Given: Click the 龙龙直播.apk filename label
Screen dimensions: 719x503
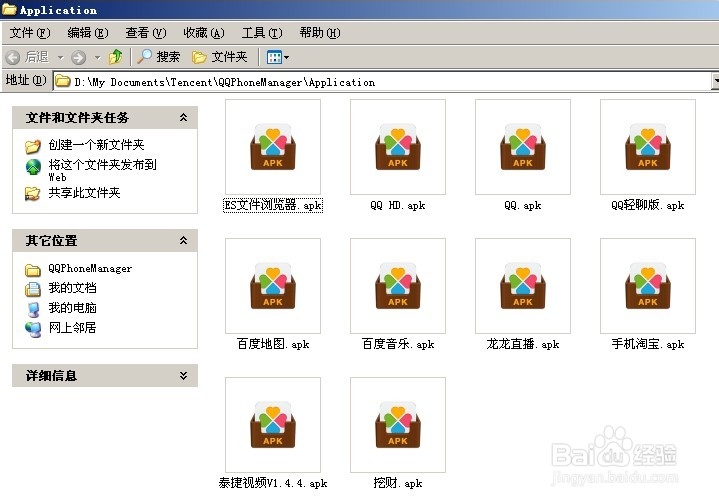Looking at the screenshot, I should tap(523, 344).
